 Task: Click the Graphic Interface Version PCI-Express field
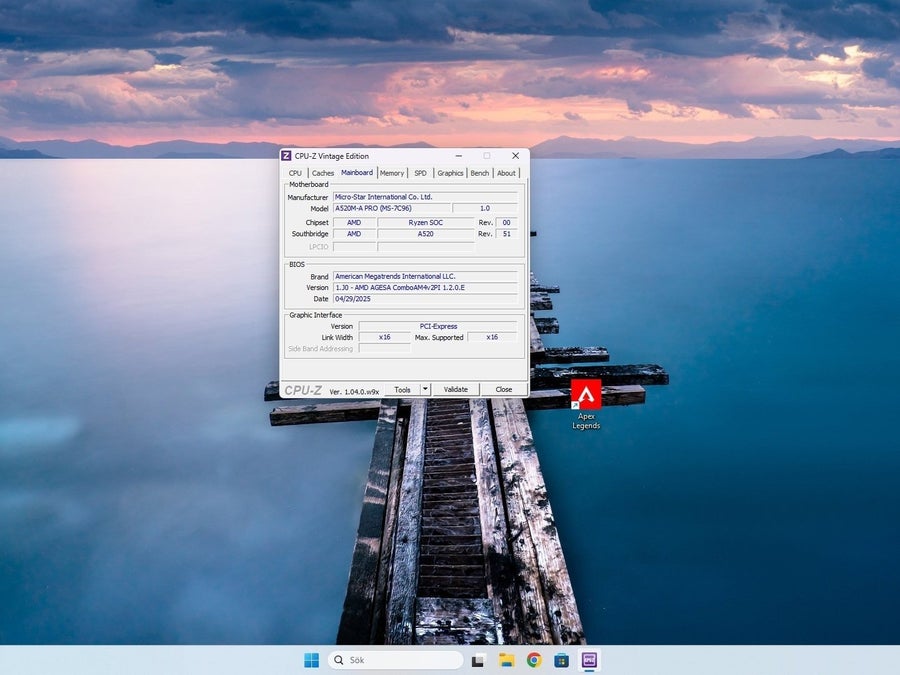[x=438, y=326]
